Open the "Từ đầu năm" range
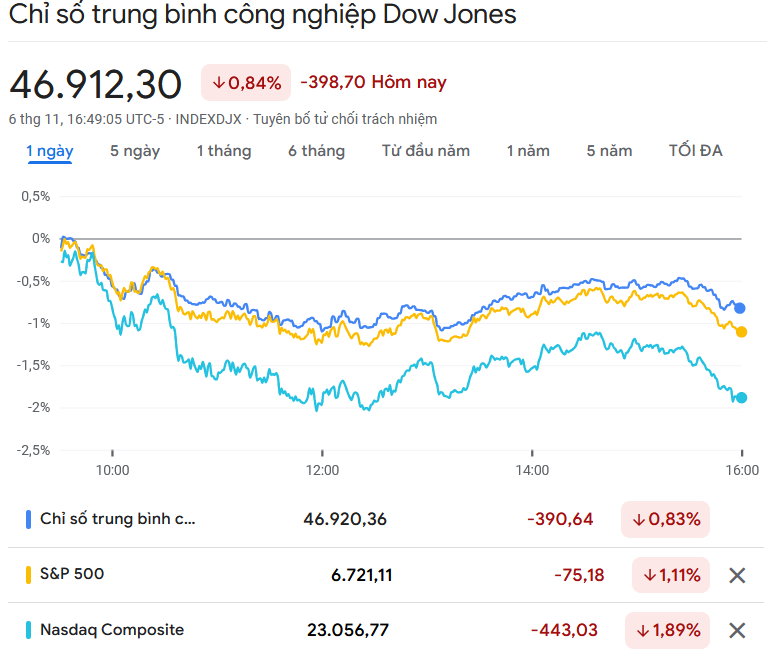 click(x=426, y=151)
